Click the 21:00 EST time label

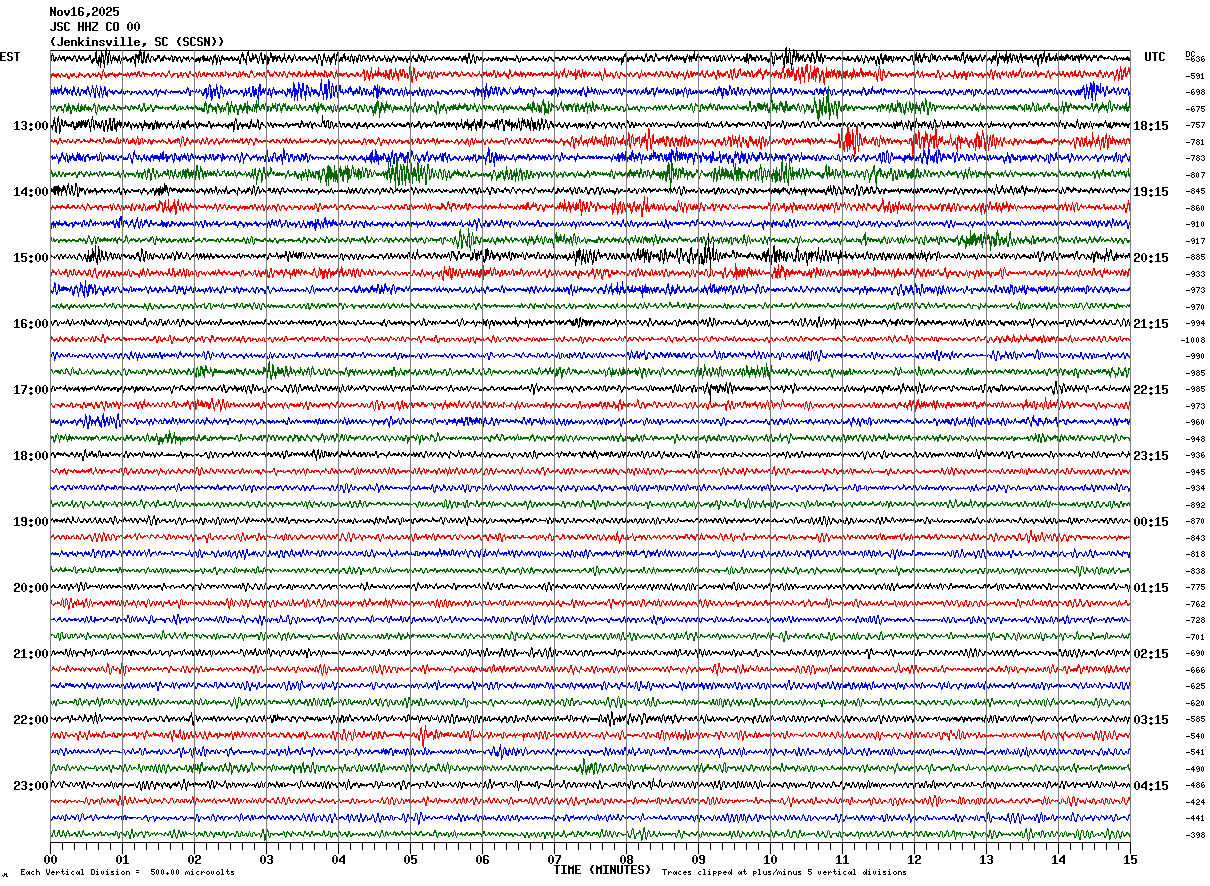(x=30, y=654)
